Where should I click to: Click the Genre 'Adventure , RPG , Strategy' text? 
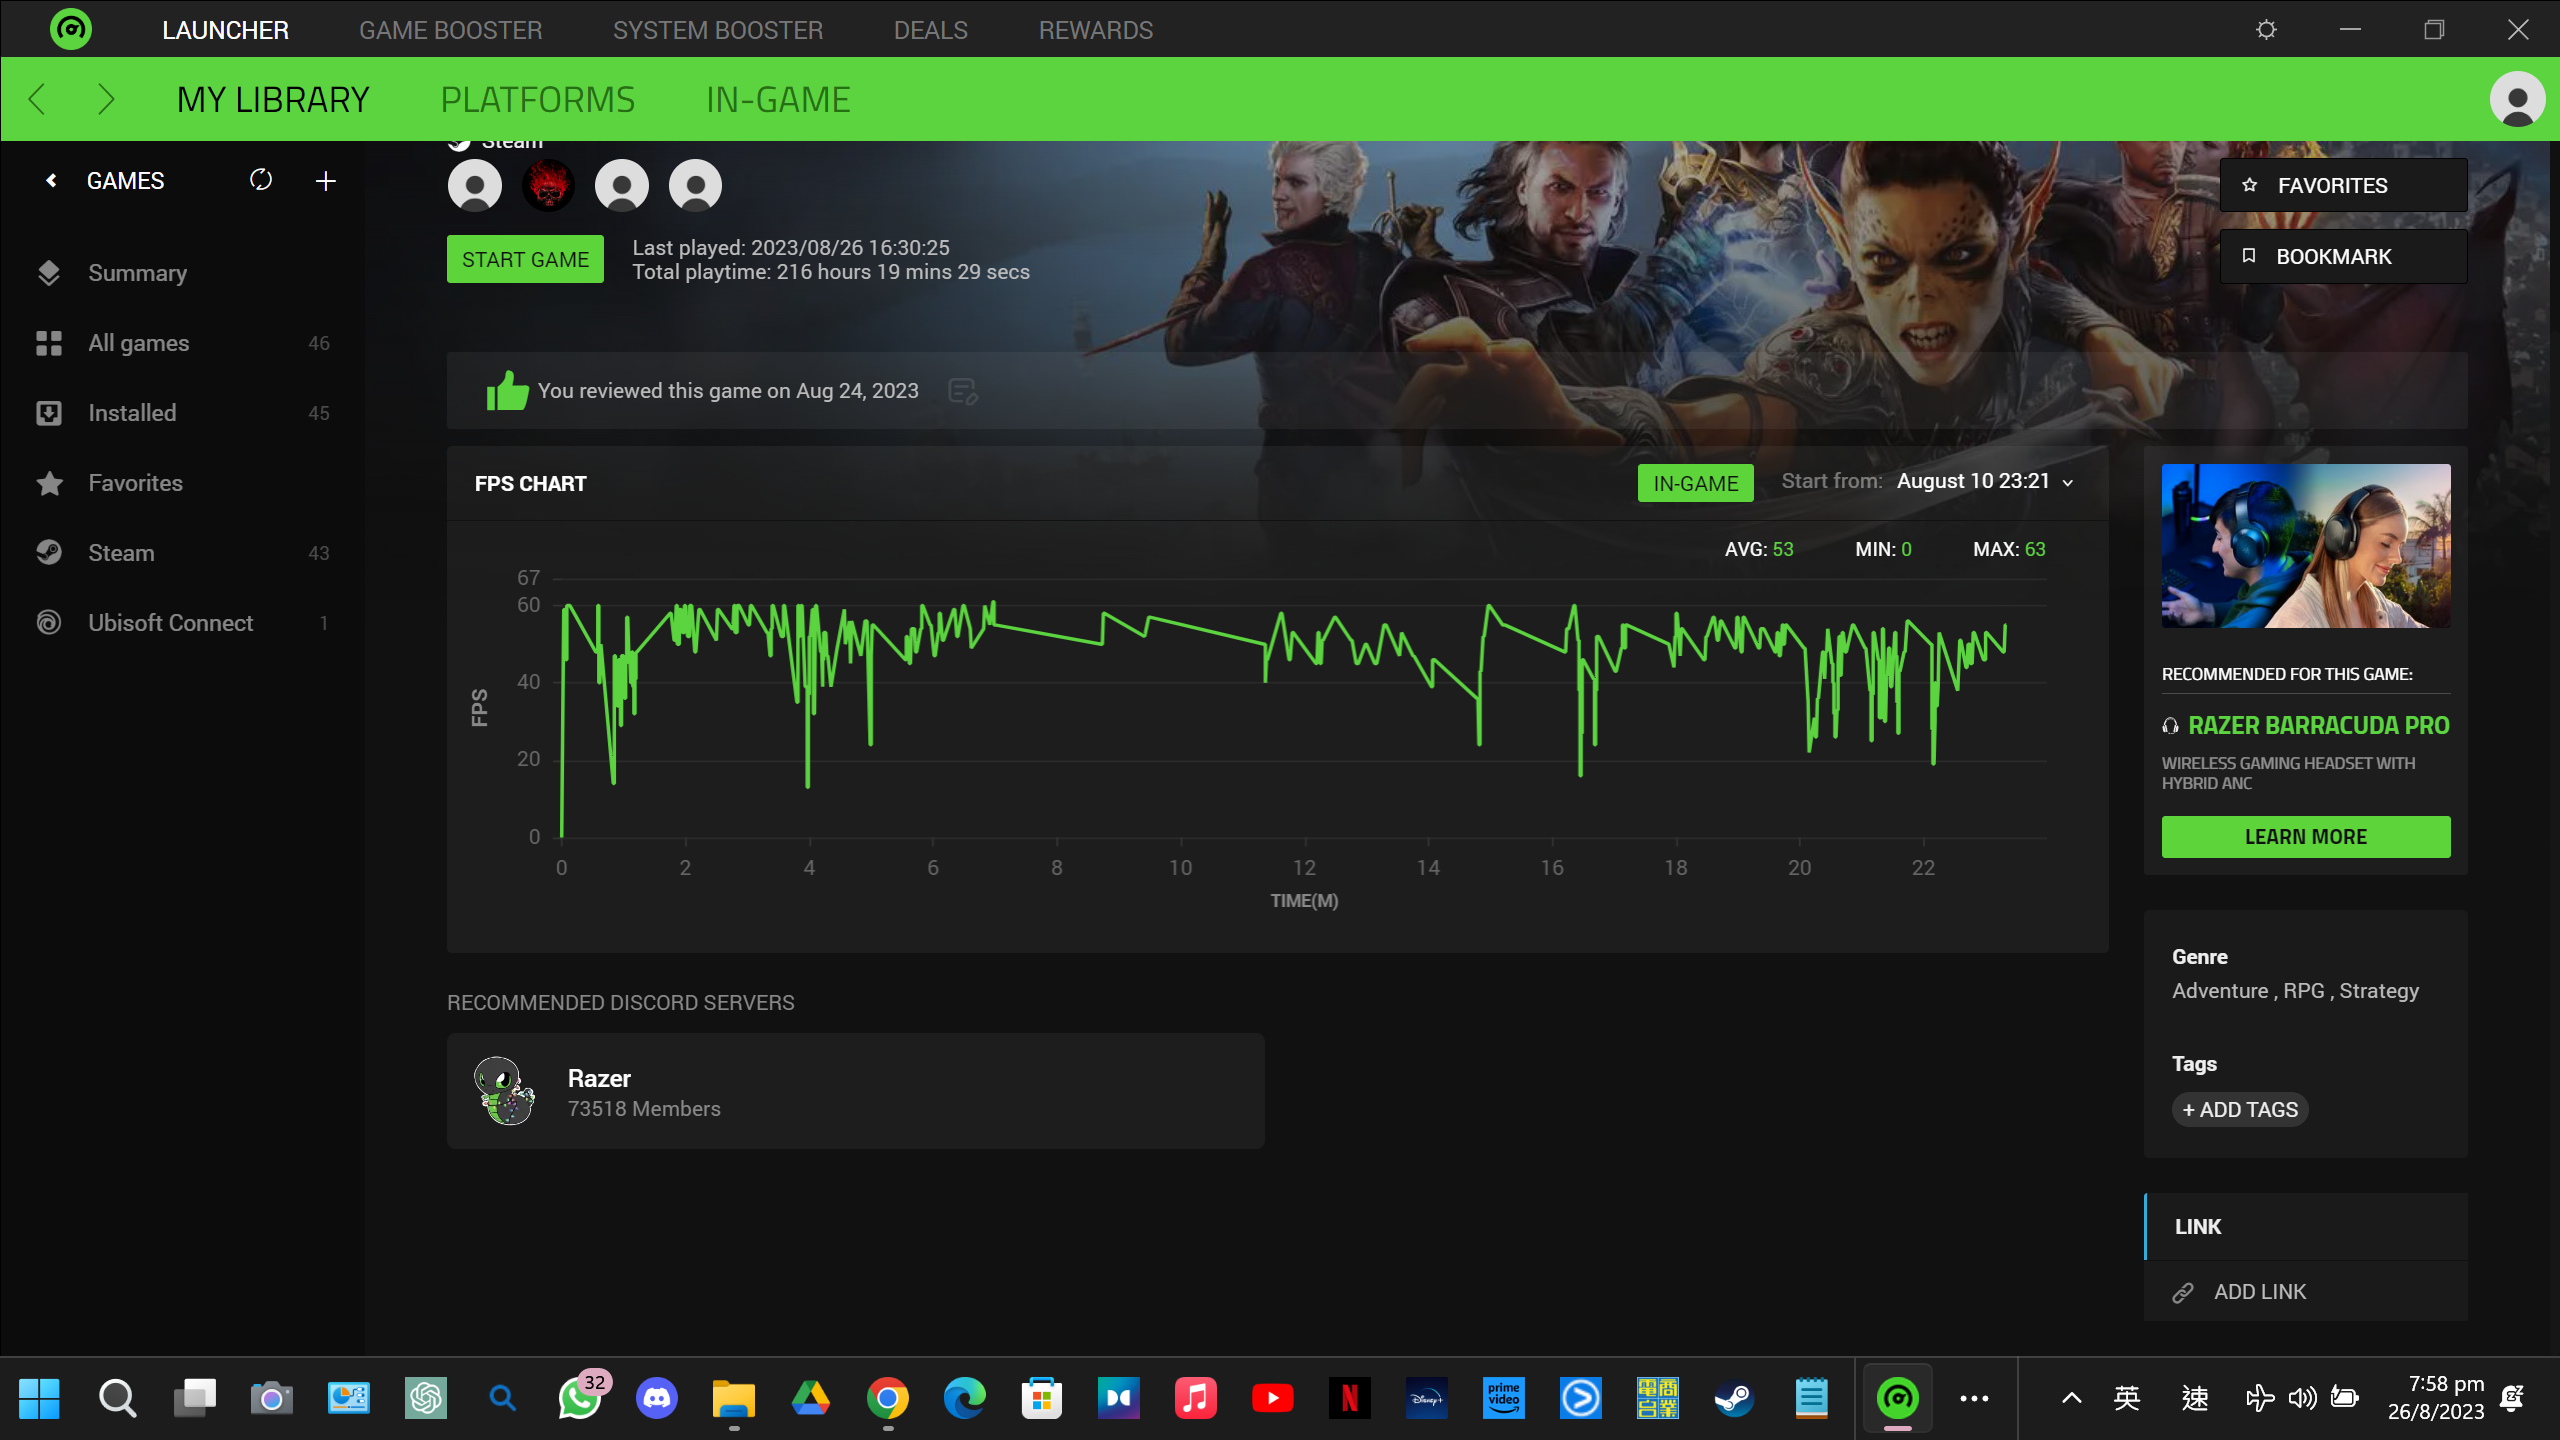tap(2295, 991)
